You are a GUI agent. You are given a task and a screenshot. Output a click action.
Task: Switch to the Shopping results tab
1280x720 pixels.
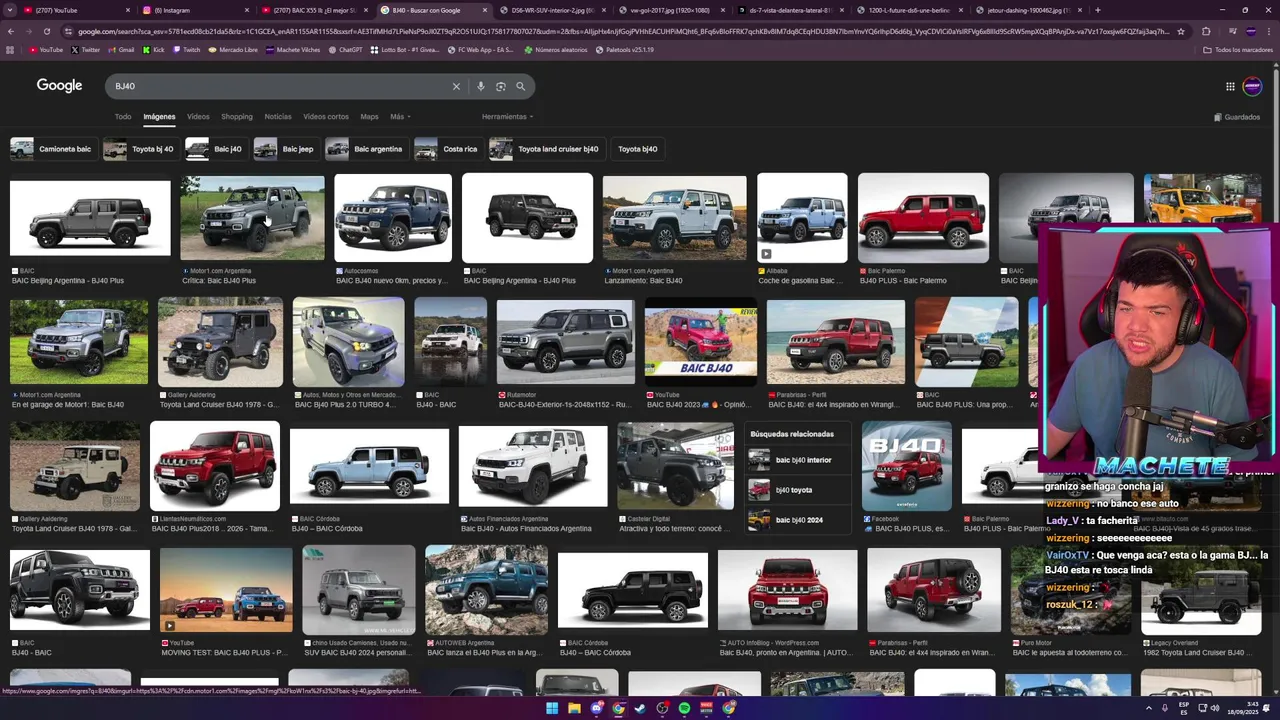click(x=237, y=117)
